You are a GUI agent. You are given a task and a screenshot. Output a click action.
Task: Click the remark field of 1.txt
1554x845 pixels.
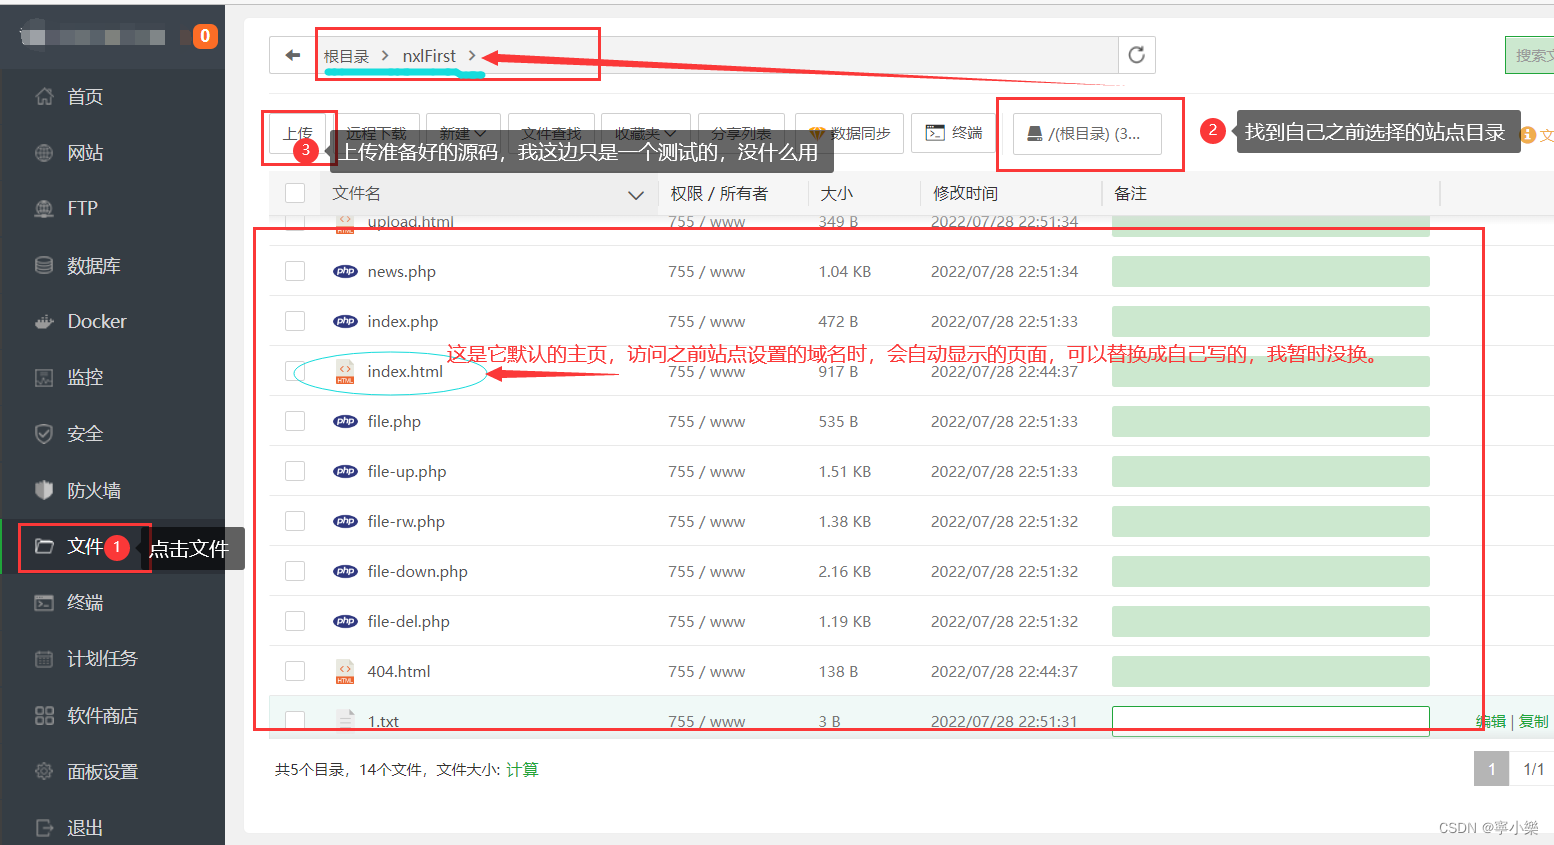(x=1270, y=721)
